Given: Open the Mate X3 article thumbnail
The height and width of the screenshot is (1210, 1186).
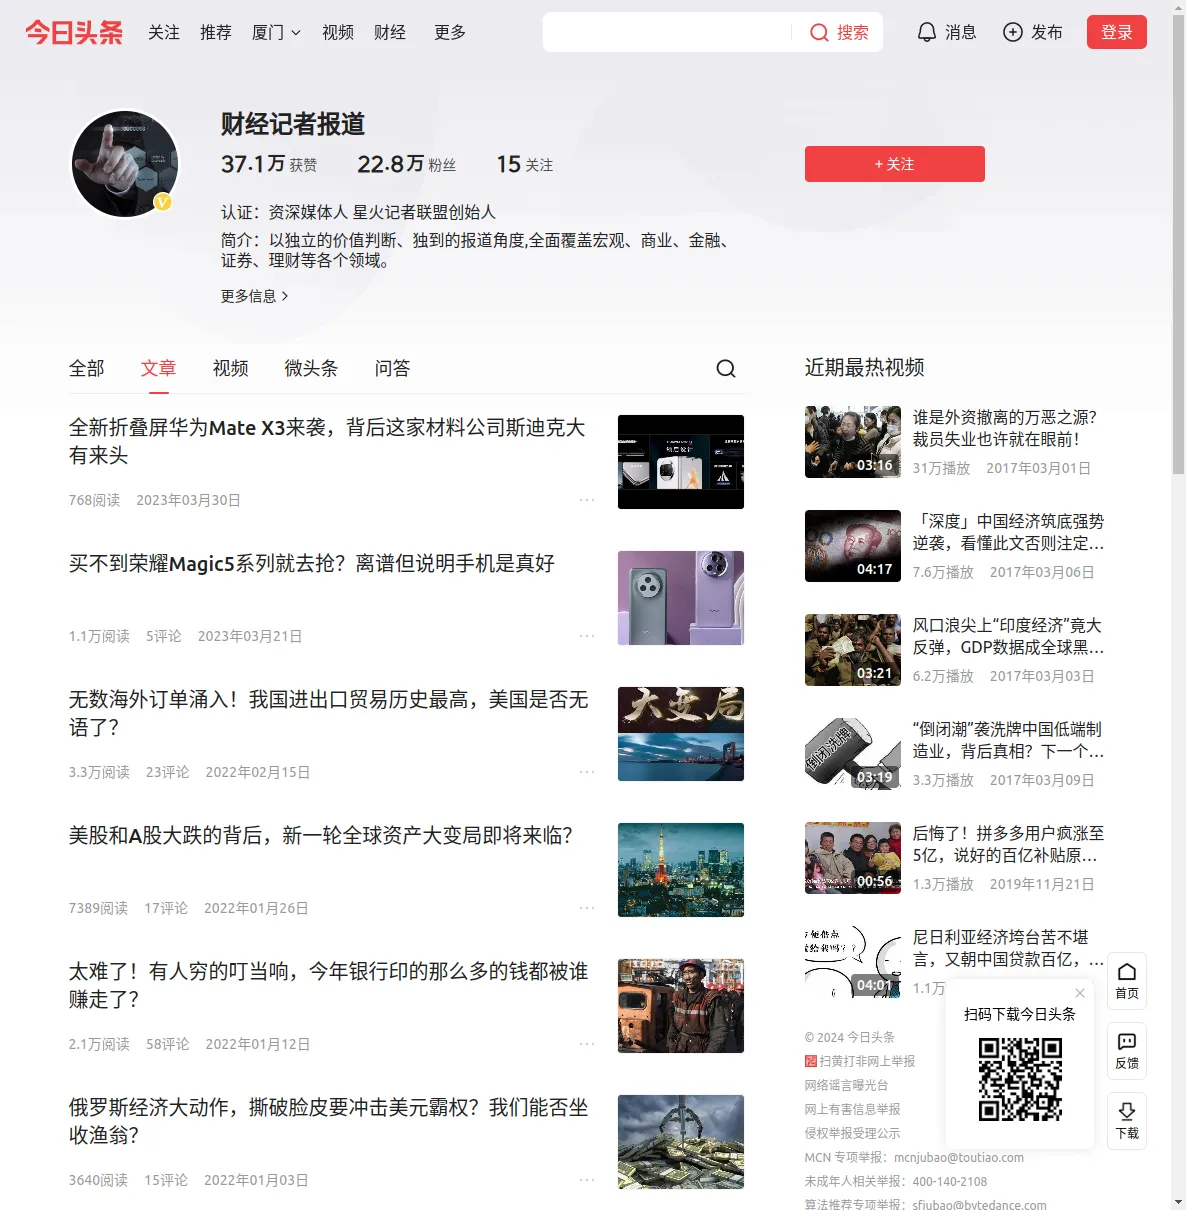Looking at the screenshot, I should pyautogui.click(x=681, y=462).
